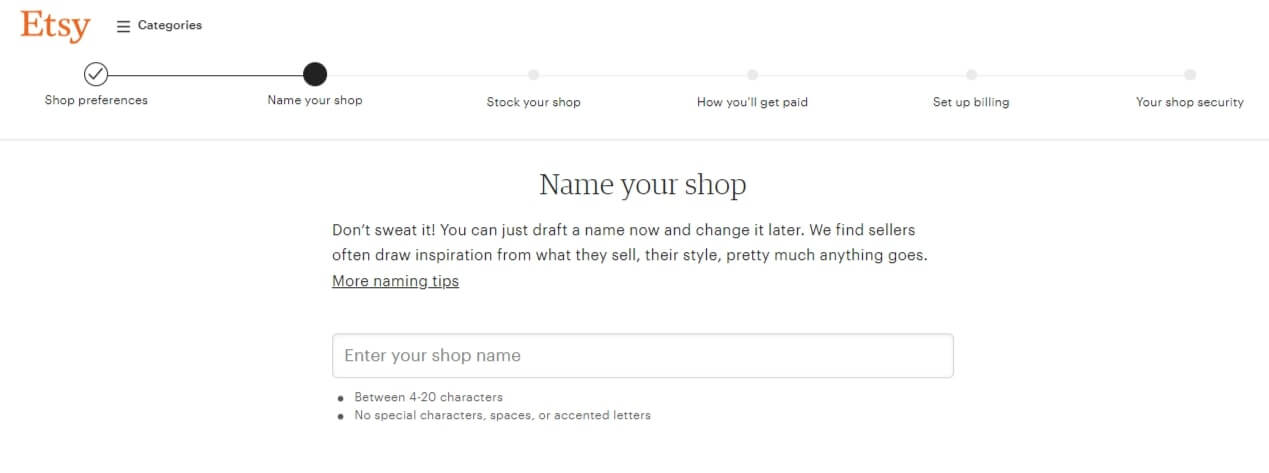1269x473 pixels.
Task: Open the Your shop security step label
Action: tap(1190, 102)
